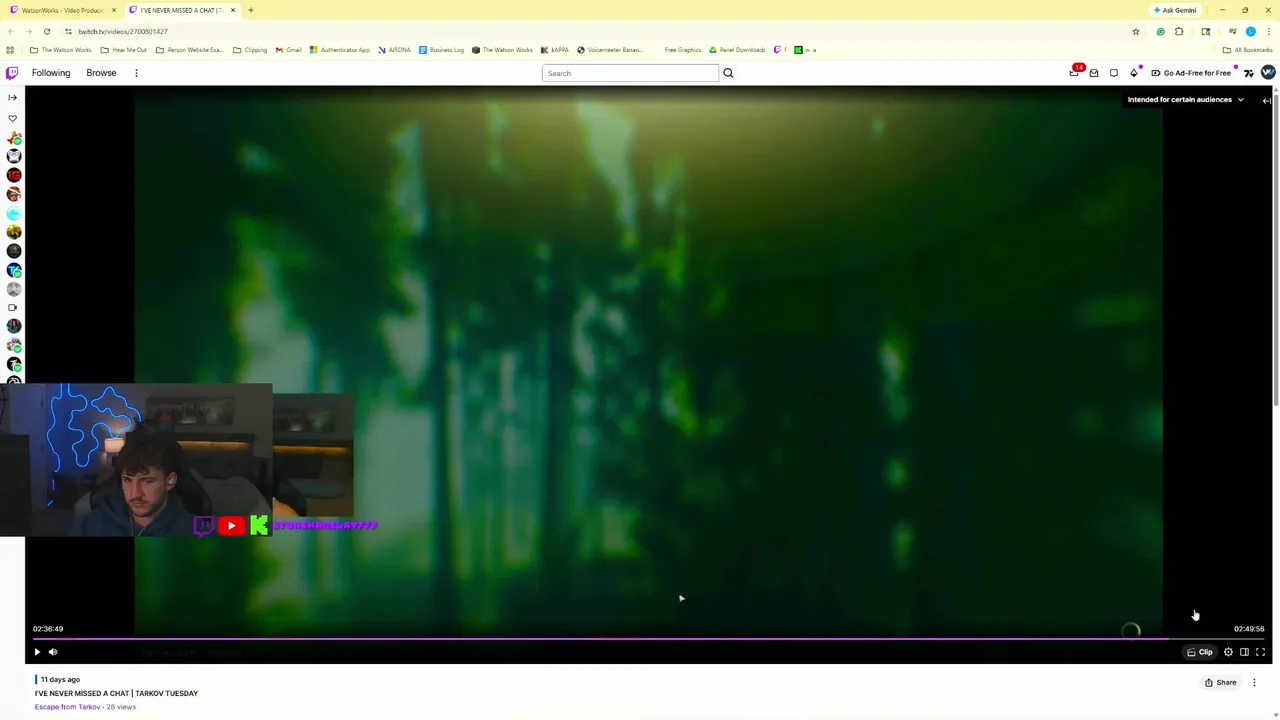Bookmark this page with the star
This screenshot has height=720, width=1280.
coord(1135,31)
